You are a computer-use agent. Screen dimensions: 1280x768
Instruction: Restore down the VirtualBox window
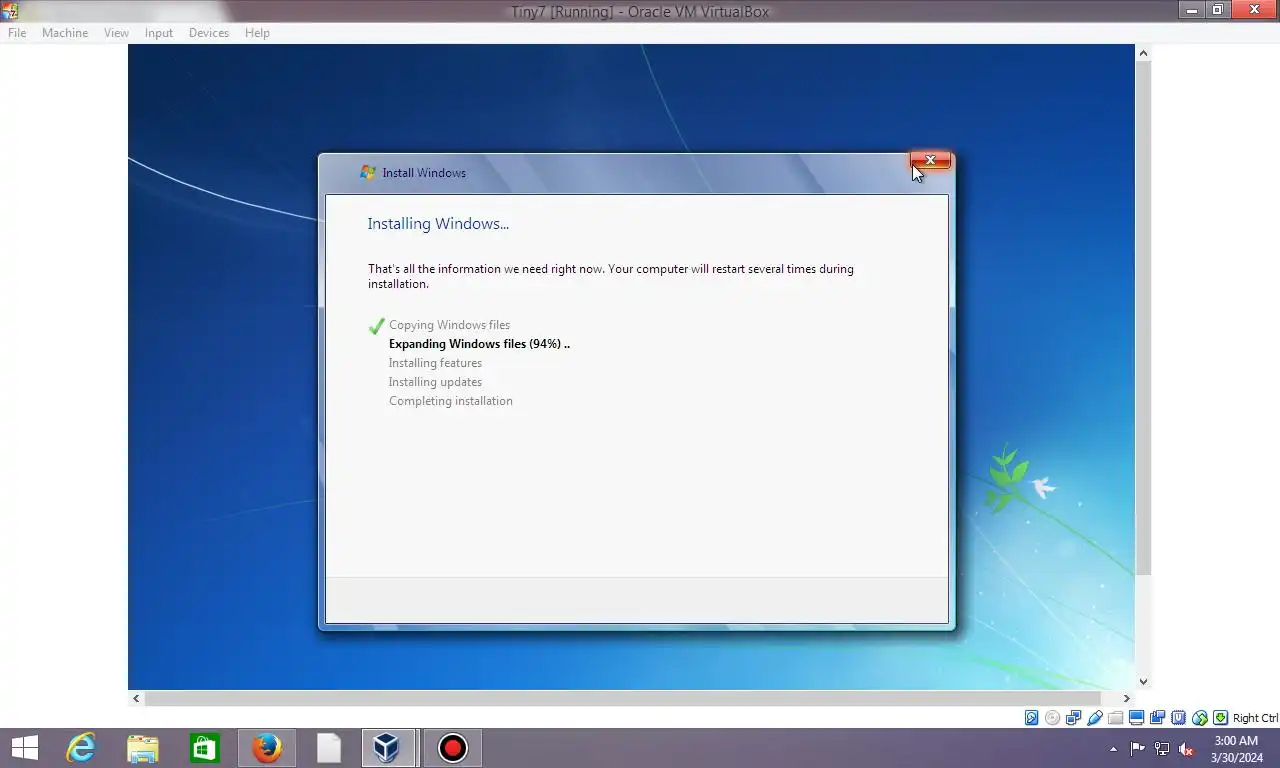click(x=1218, y=10)
